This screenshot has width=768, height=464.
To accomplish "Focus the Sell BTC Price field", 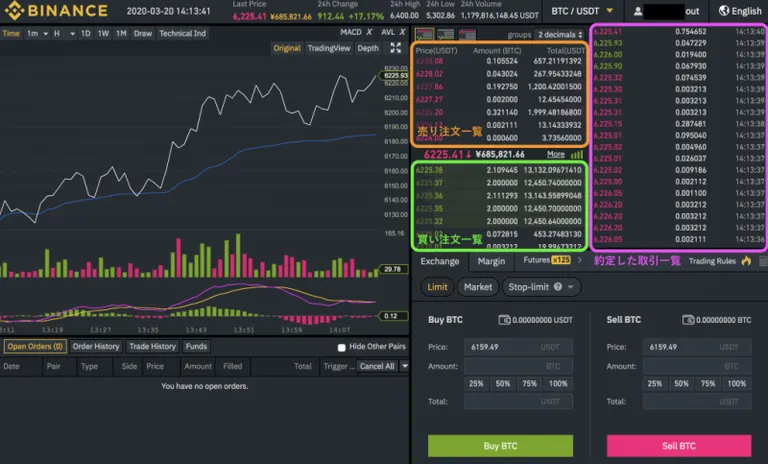I will point(697,347).
